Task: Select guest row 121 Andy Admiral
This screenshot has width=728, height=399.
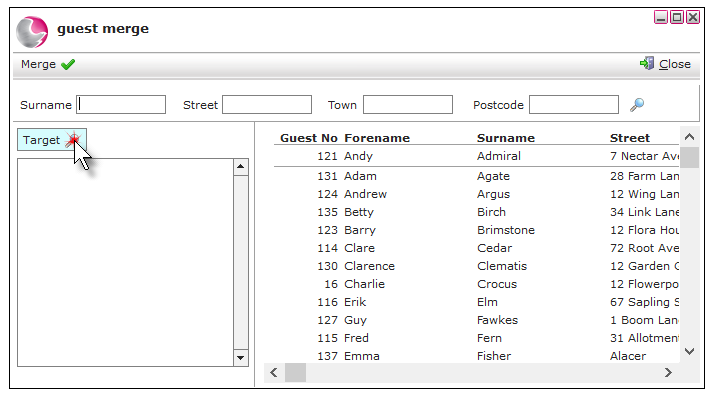Action: click(476, 156)
